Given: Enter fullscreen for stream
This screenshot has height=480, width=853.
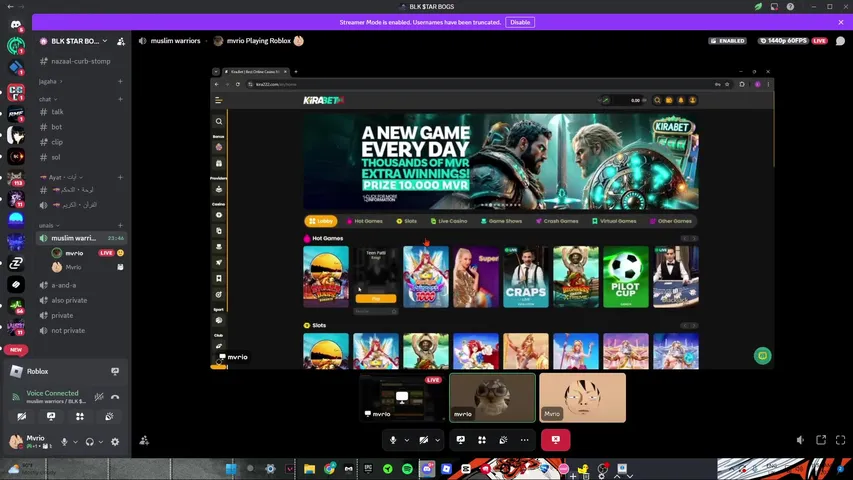Looking at the screenshot, I should [840, 440].
